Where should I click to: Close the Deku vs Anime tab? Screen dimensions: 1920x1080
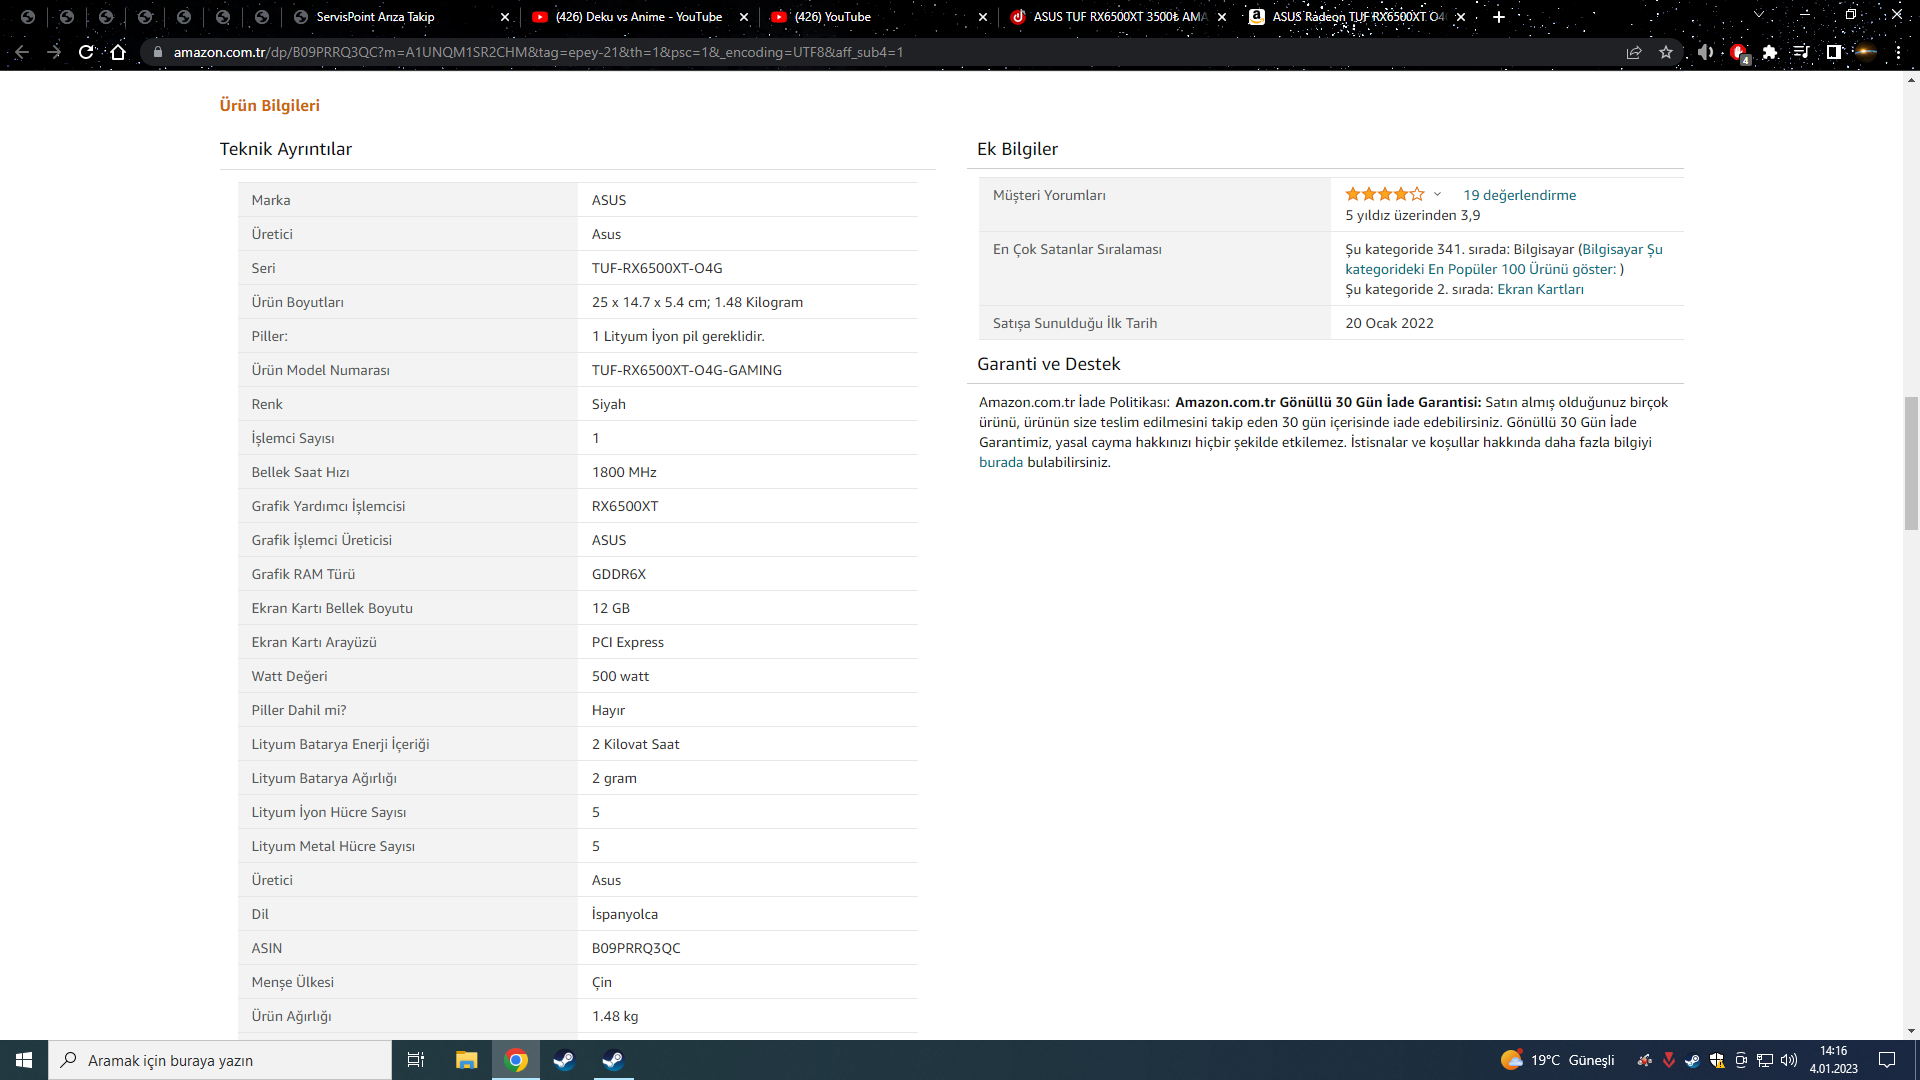pyautogui.click(x=744, y=17)
